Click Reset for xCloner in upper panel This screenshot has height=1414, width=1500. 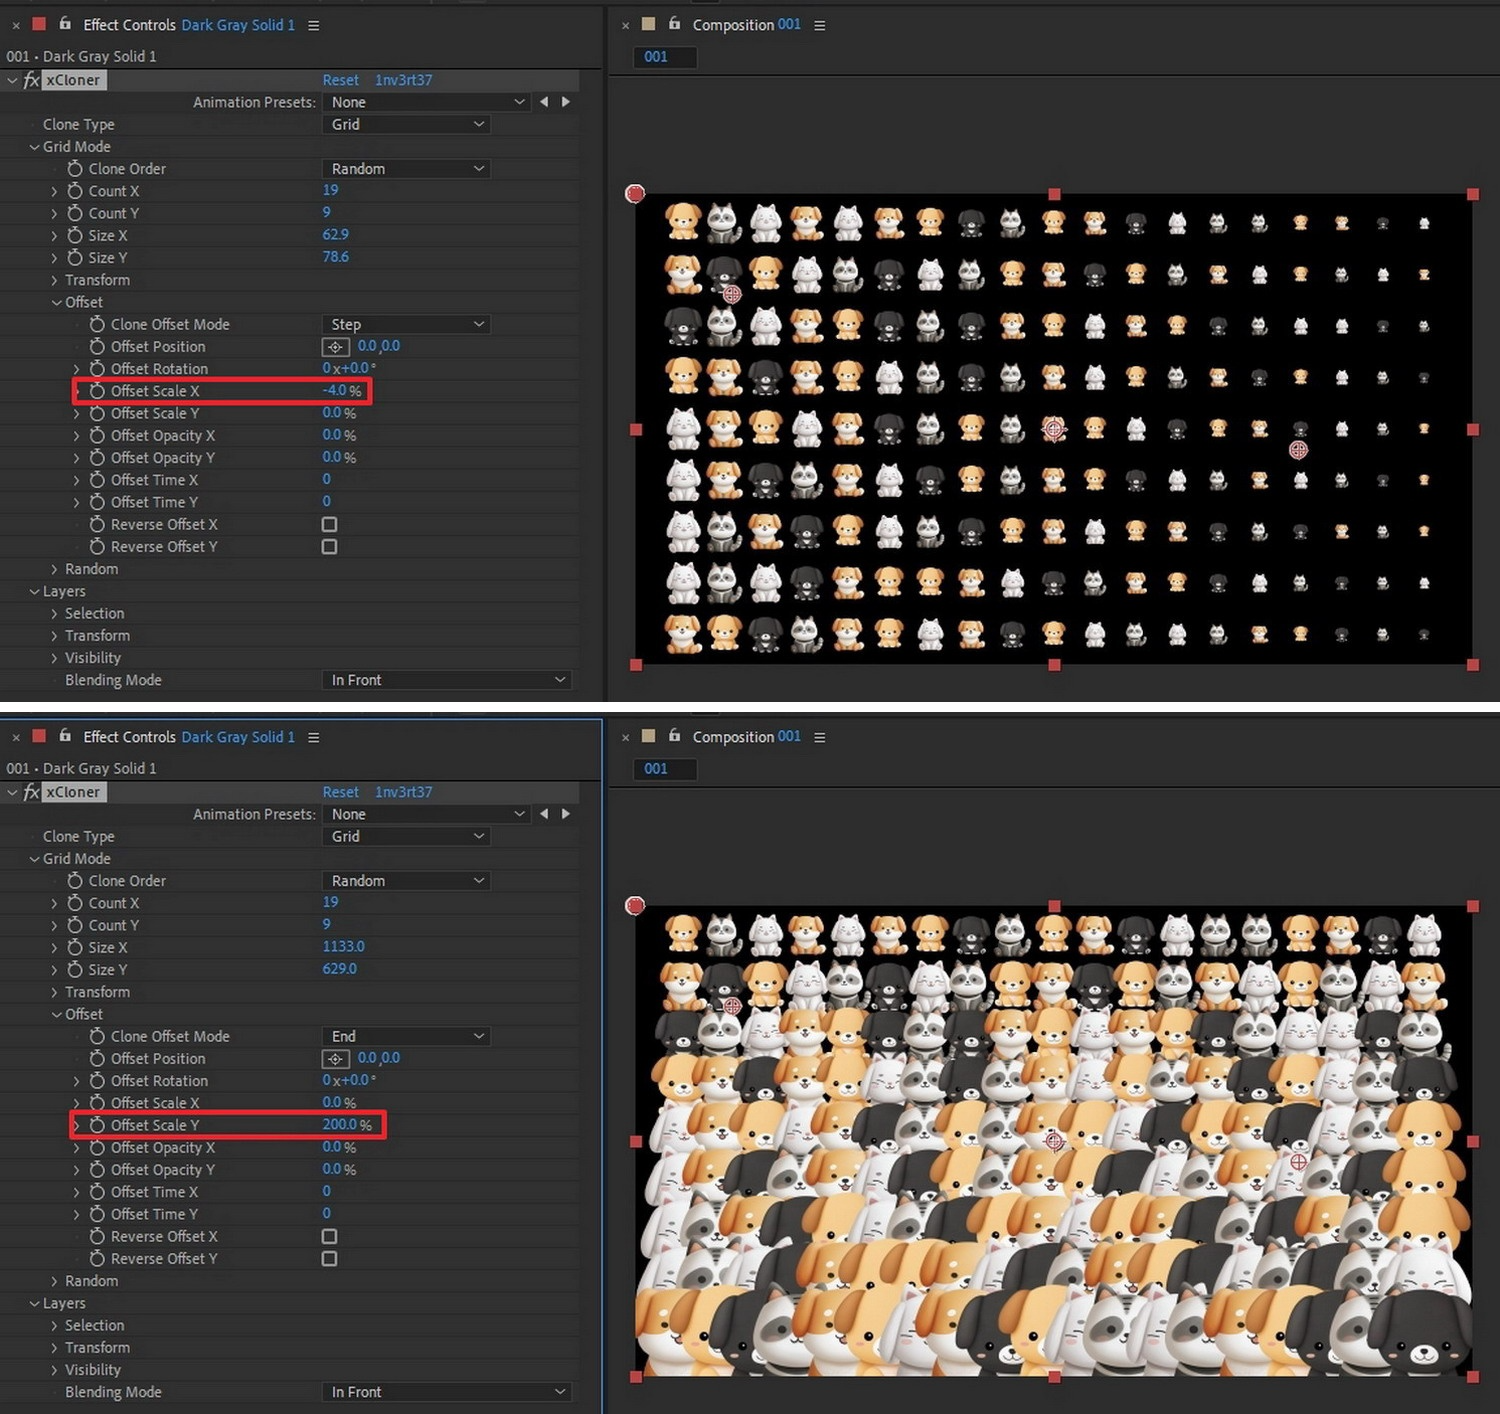coord(341,80)
